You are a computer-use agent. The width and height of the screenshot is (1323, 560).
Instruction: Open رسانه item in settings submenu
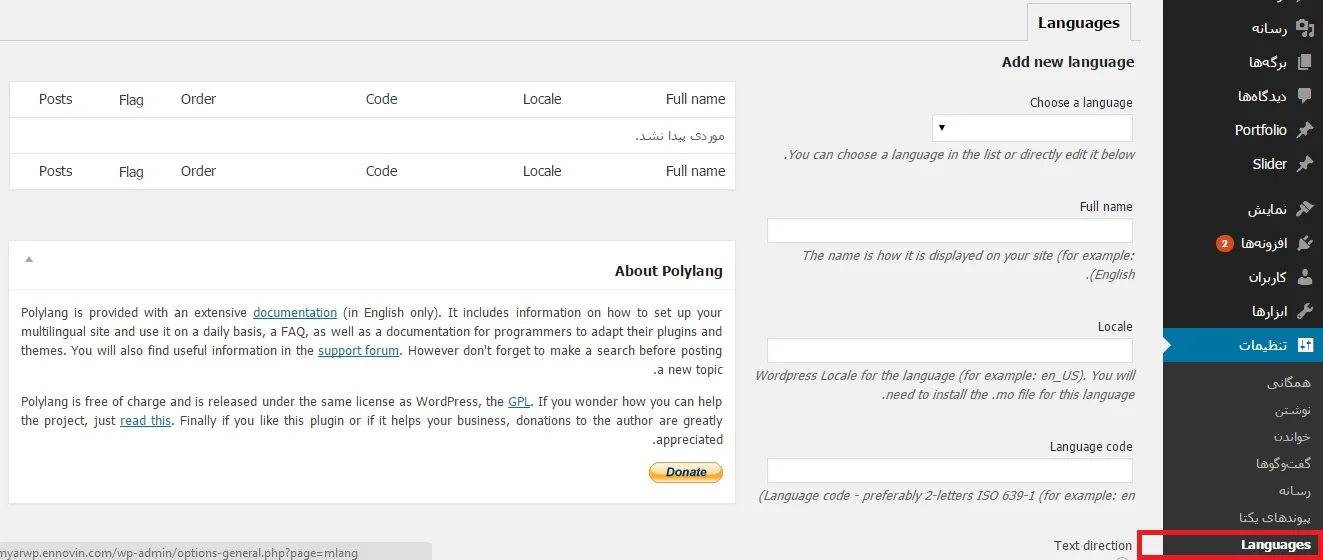(1294, 491)
